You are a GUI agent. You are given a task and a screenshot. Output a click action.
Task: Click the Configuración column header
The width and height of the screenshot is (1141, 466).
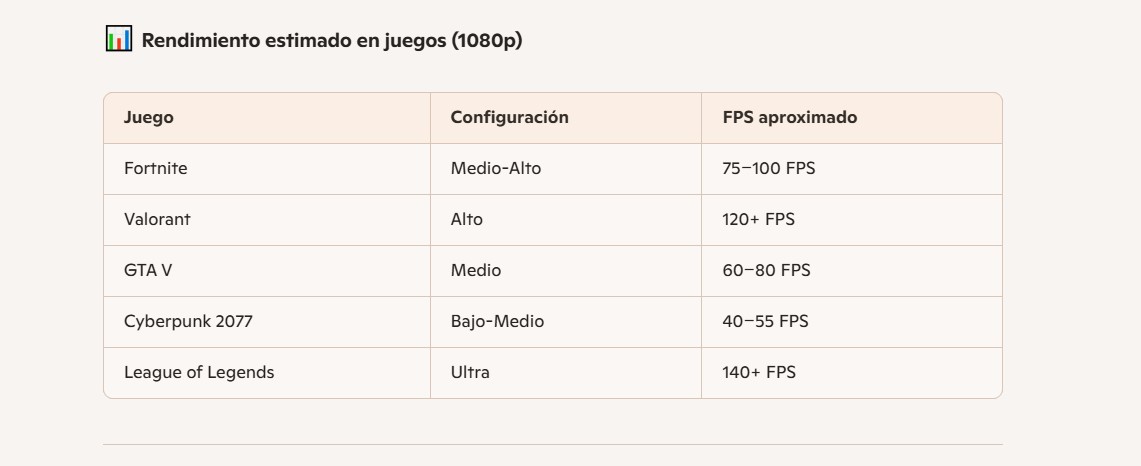click(x=509, y=117)
